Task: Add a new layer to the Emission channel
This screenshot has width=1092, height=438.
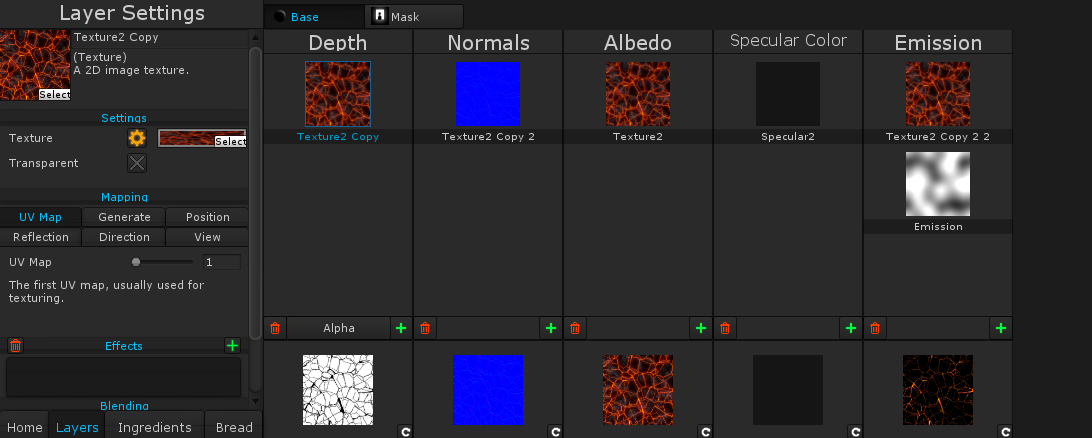Action: tap(1000, 328)
